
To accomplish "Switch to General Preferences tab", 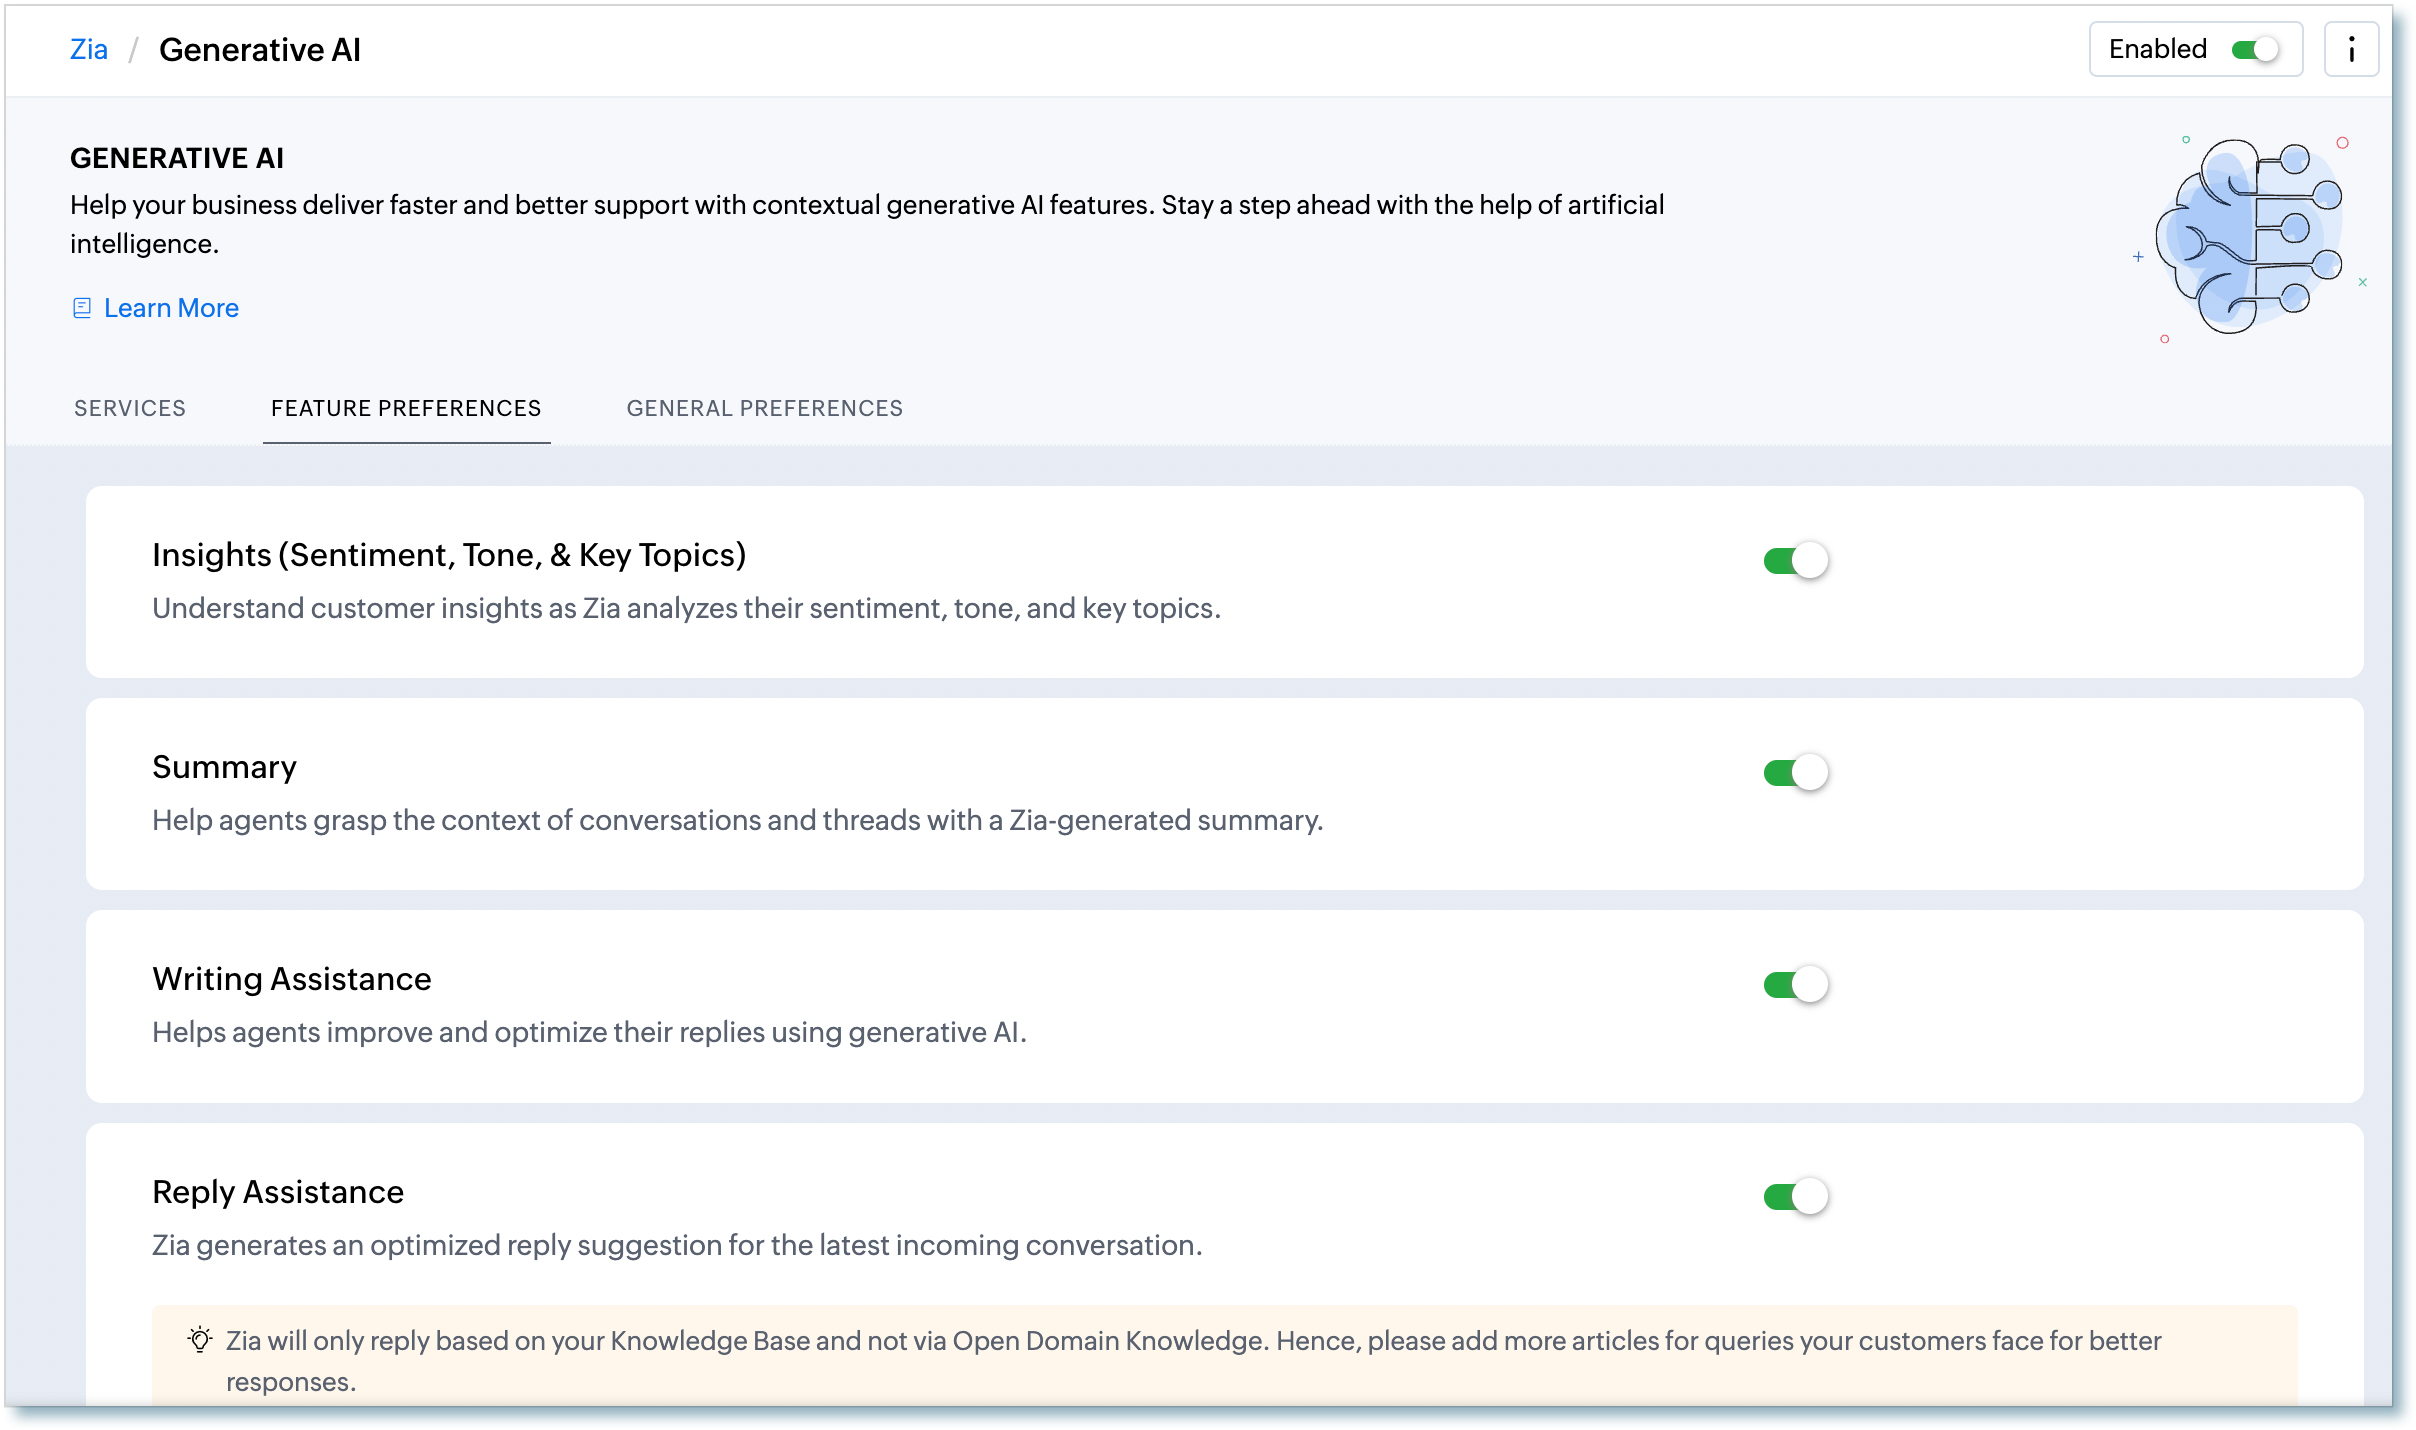I will (x=765, y=408).
